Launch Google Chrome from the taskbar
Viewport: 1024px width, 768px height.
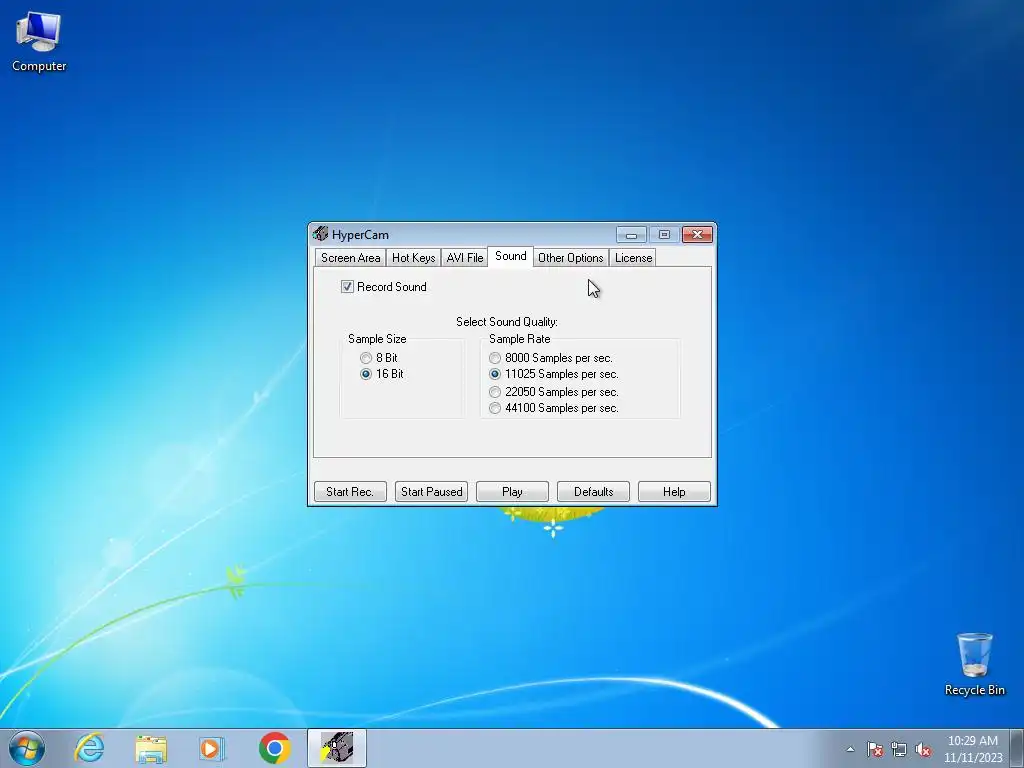[275, 748]
